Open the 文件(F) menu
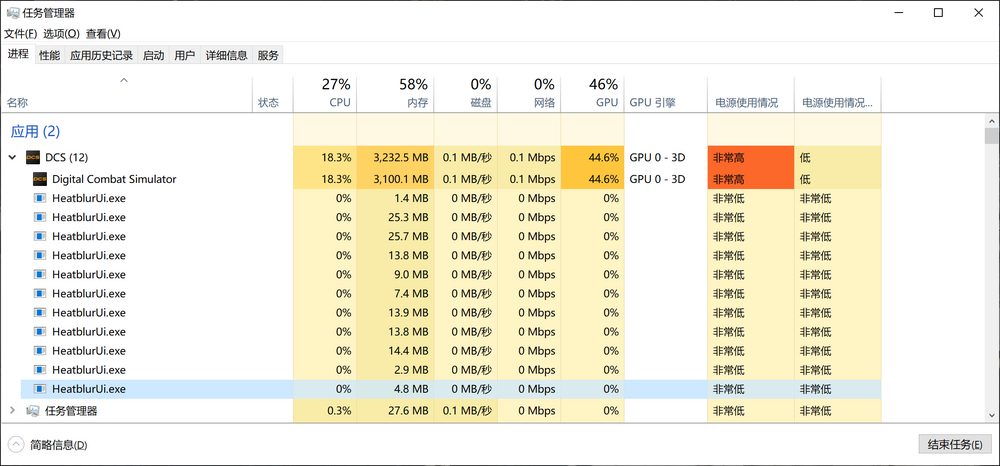 pos(20,34)
